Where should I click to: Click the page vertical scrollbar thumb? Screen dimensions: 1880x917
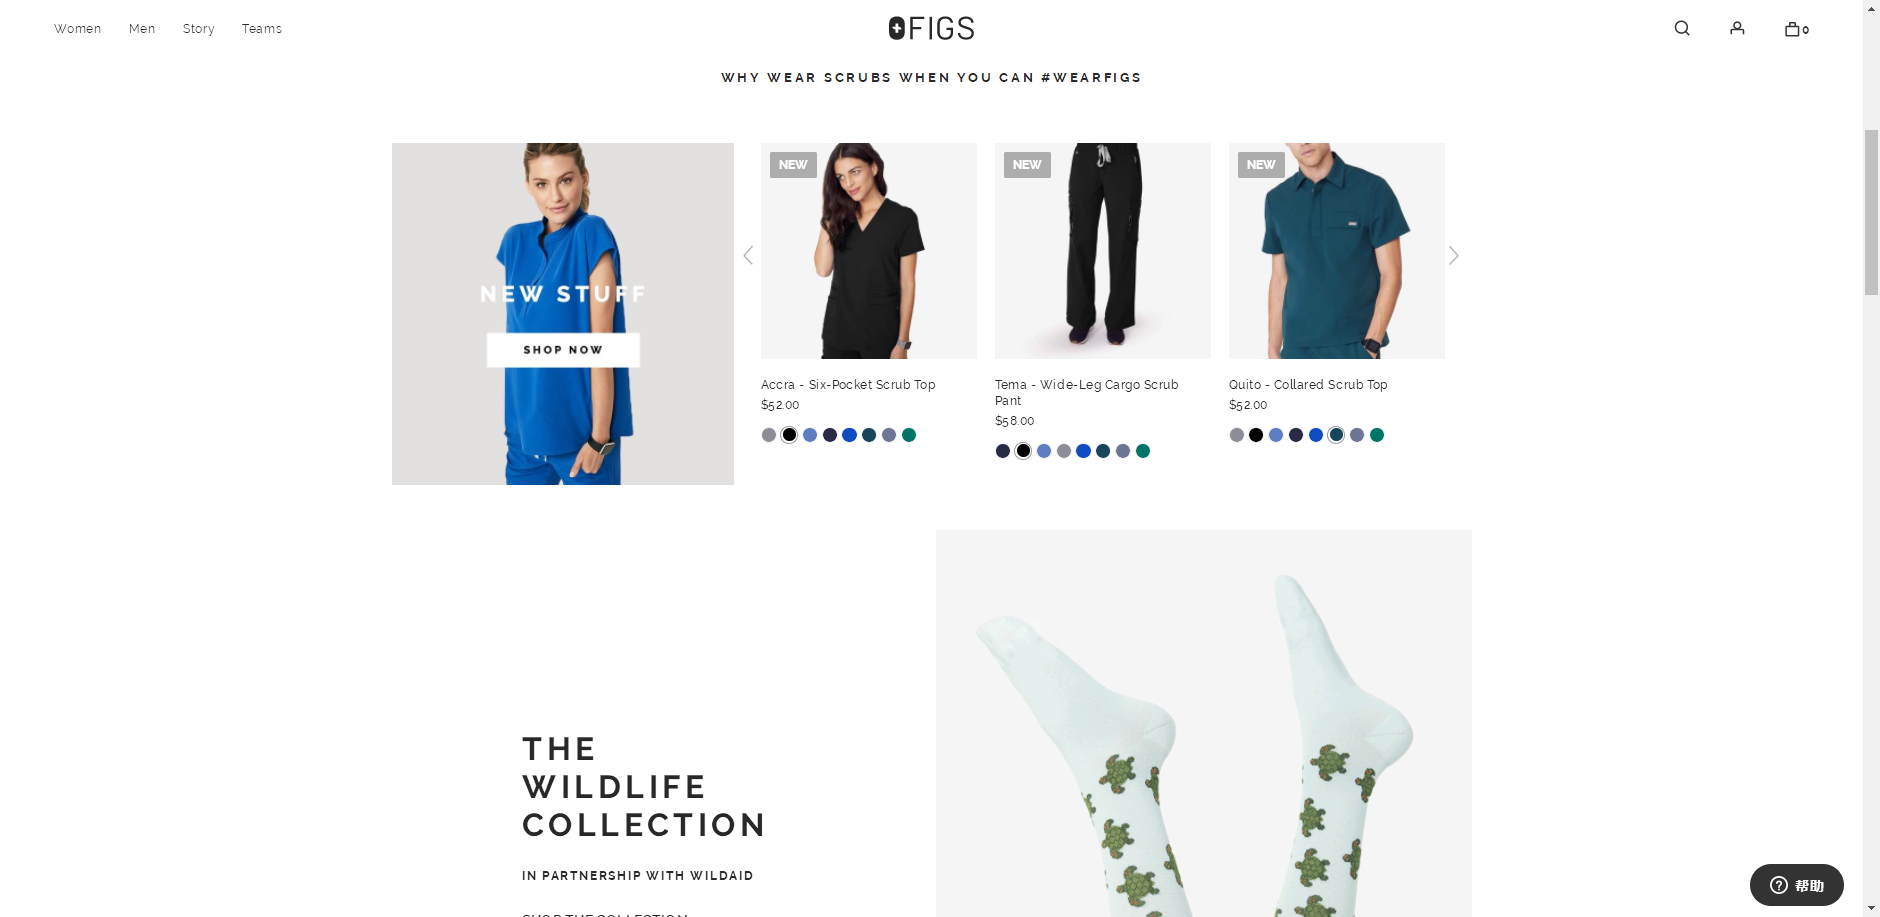point(1871,212)
